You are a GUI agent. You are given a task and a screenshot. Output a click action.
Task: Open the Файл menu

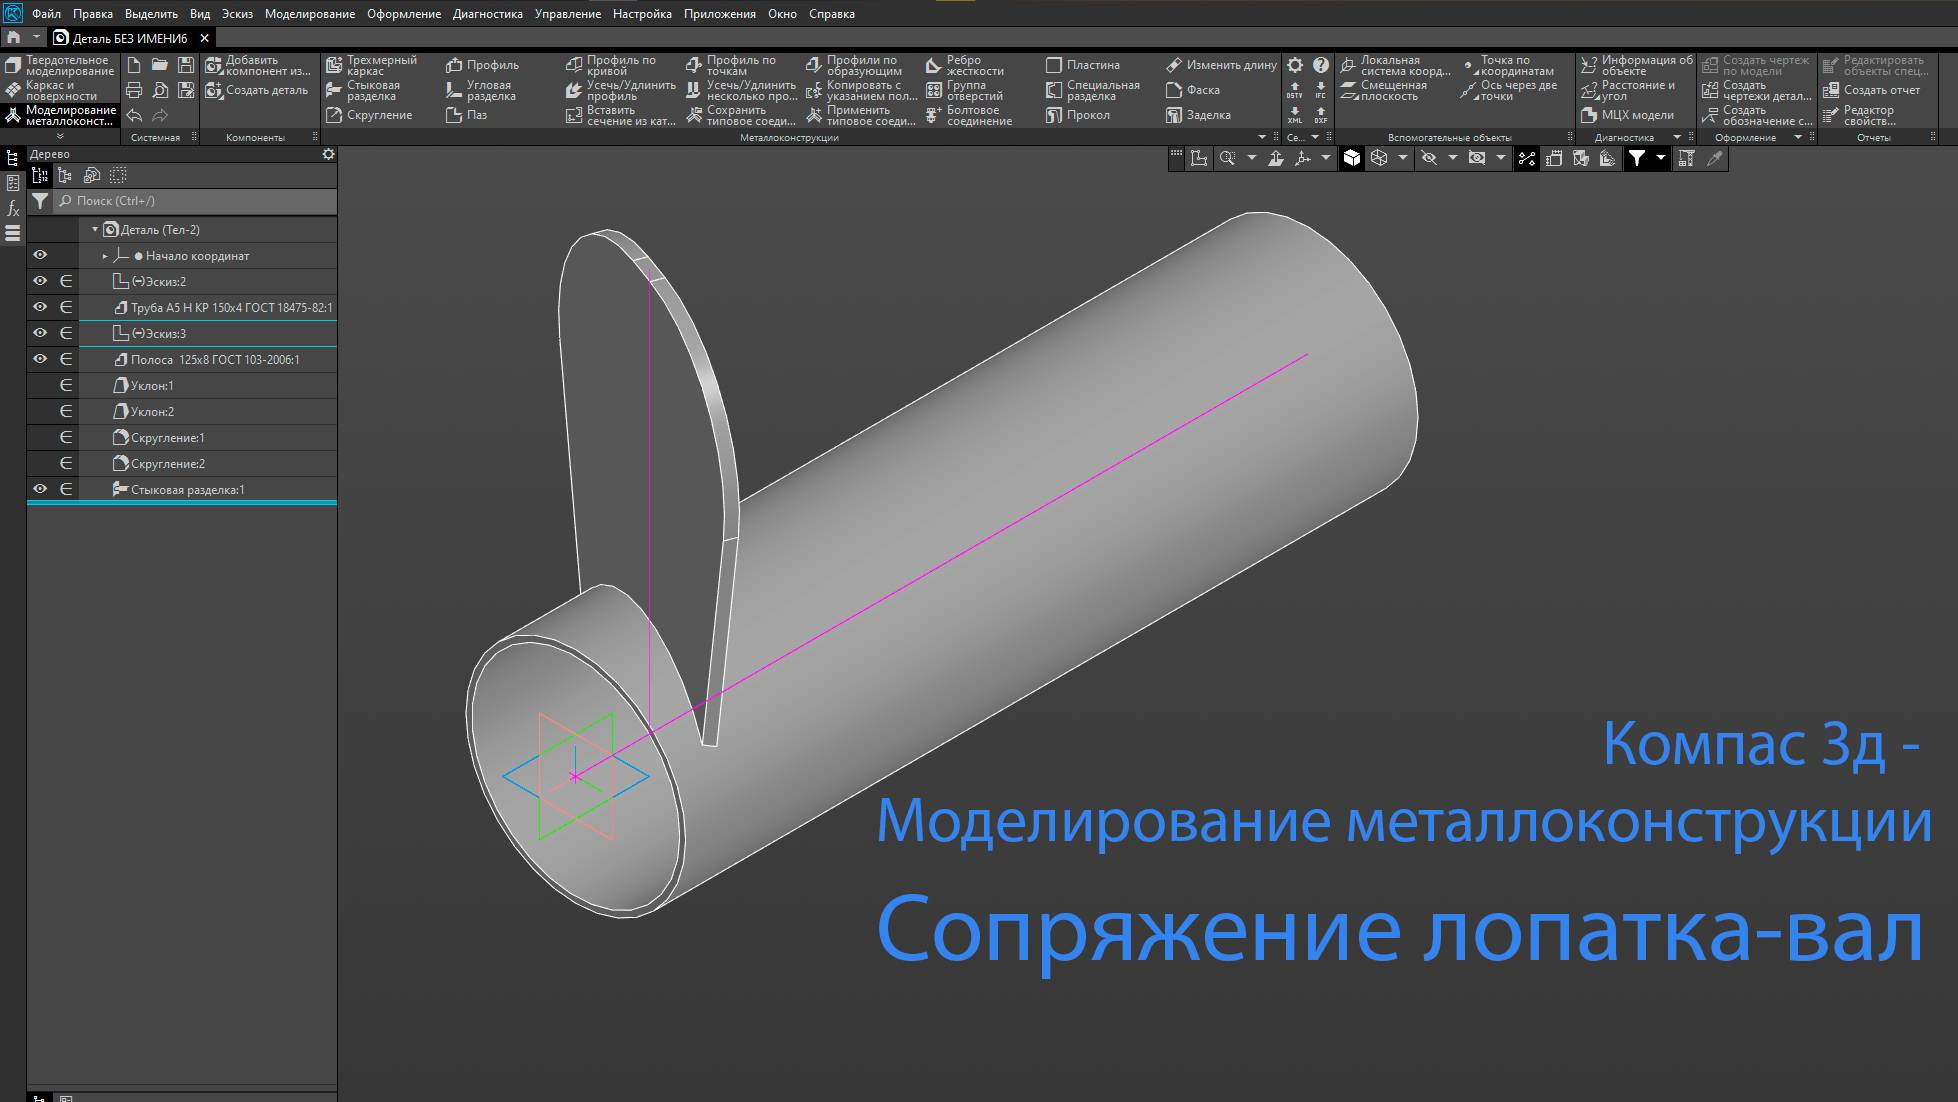pyautogui.click(x=46, y=14)
